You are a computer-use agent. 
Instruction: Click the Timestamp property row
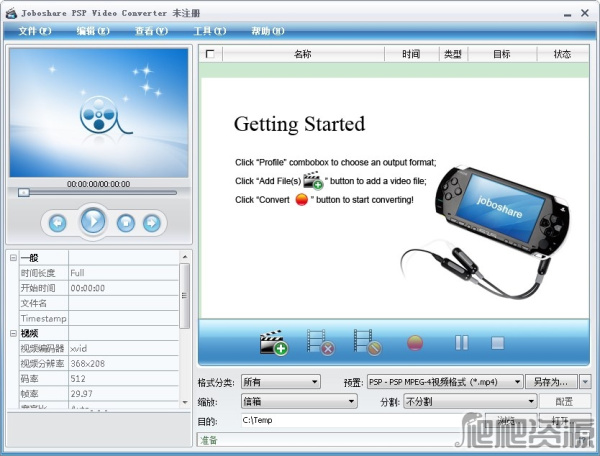point(99,318)
